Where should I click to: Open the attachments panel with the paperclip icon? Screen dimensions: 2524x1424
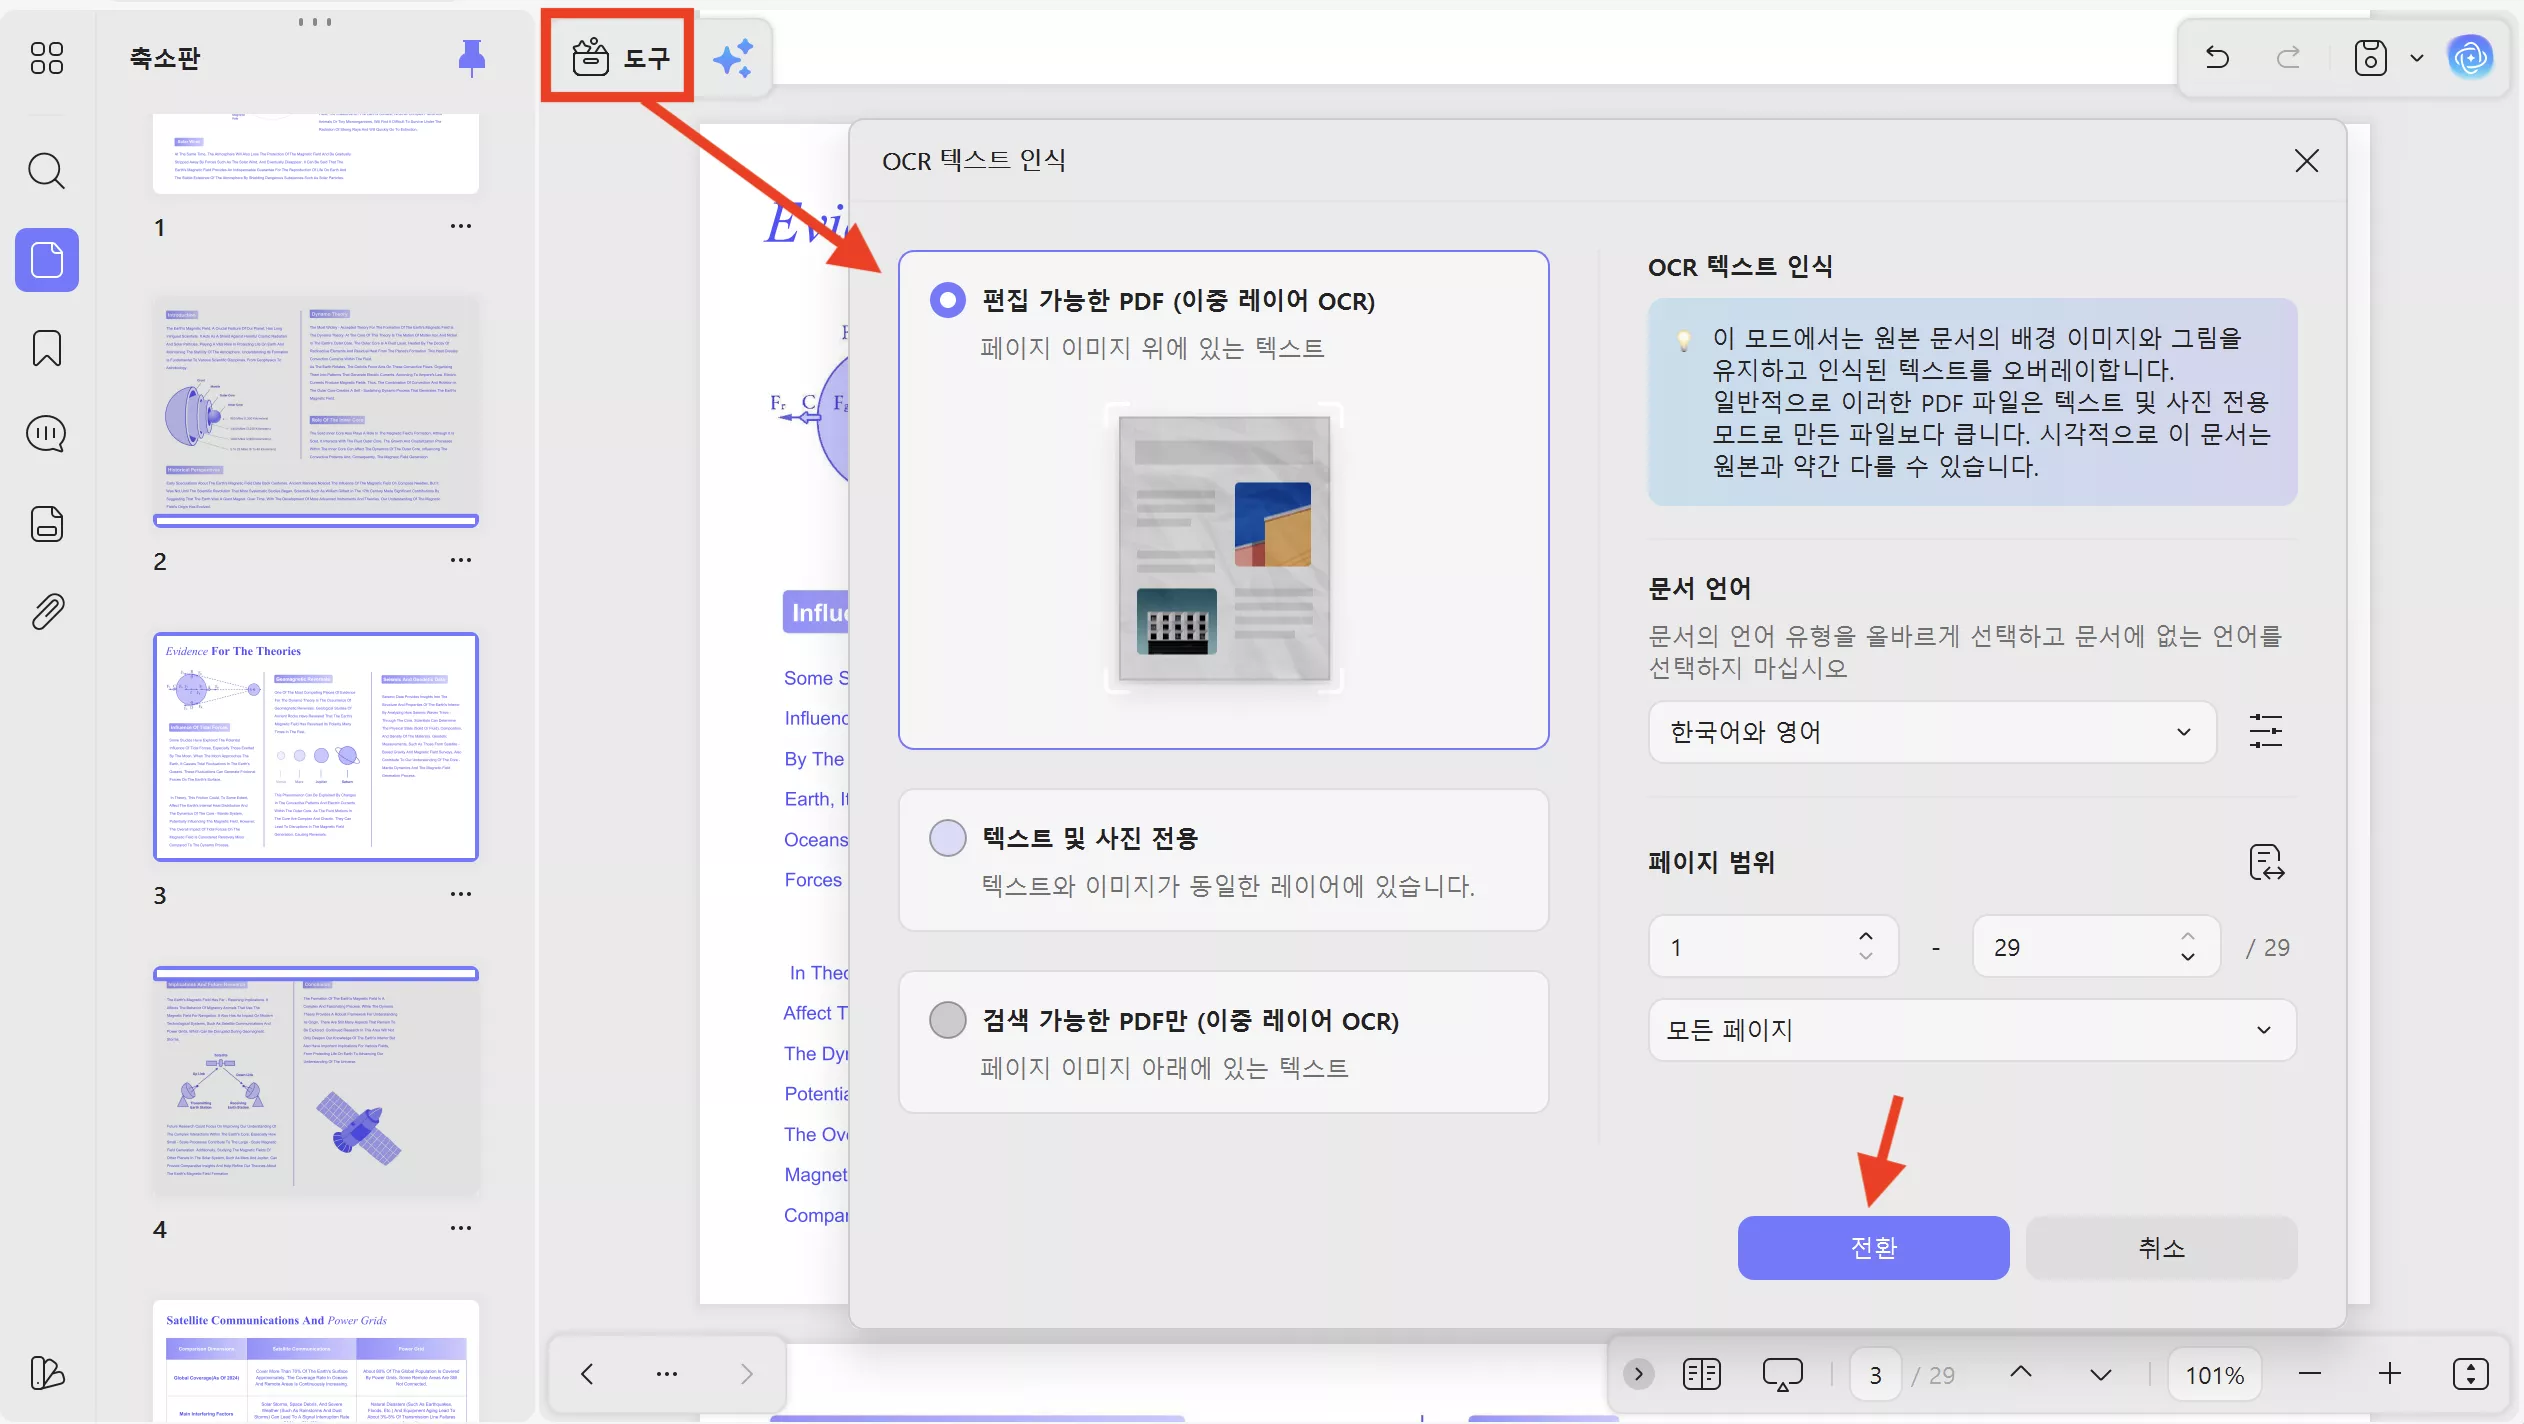[x=46, y=611]
